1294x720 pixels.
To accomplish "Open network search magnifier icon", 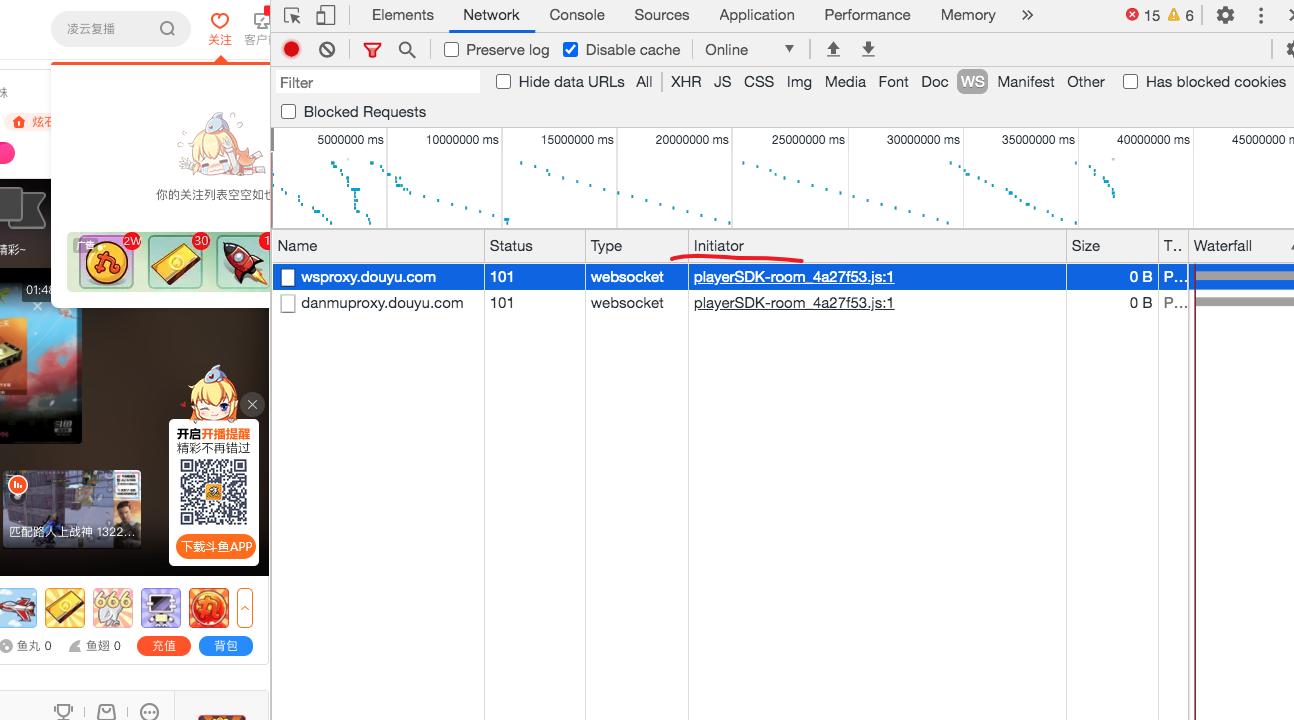I will click(x=407, y=49).
